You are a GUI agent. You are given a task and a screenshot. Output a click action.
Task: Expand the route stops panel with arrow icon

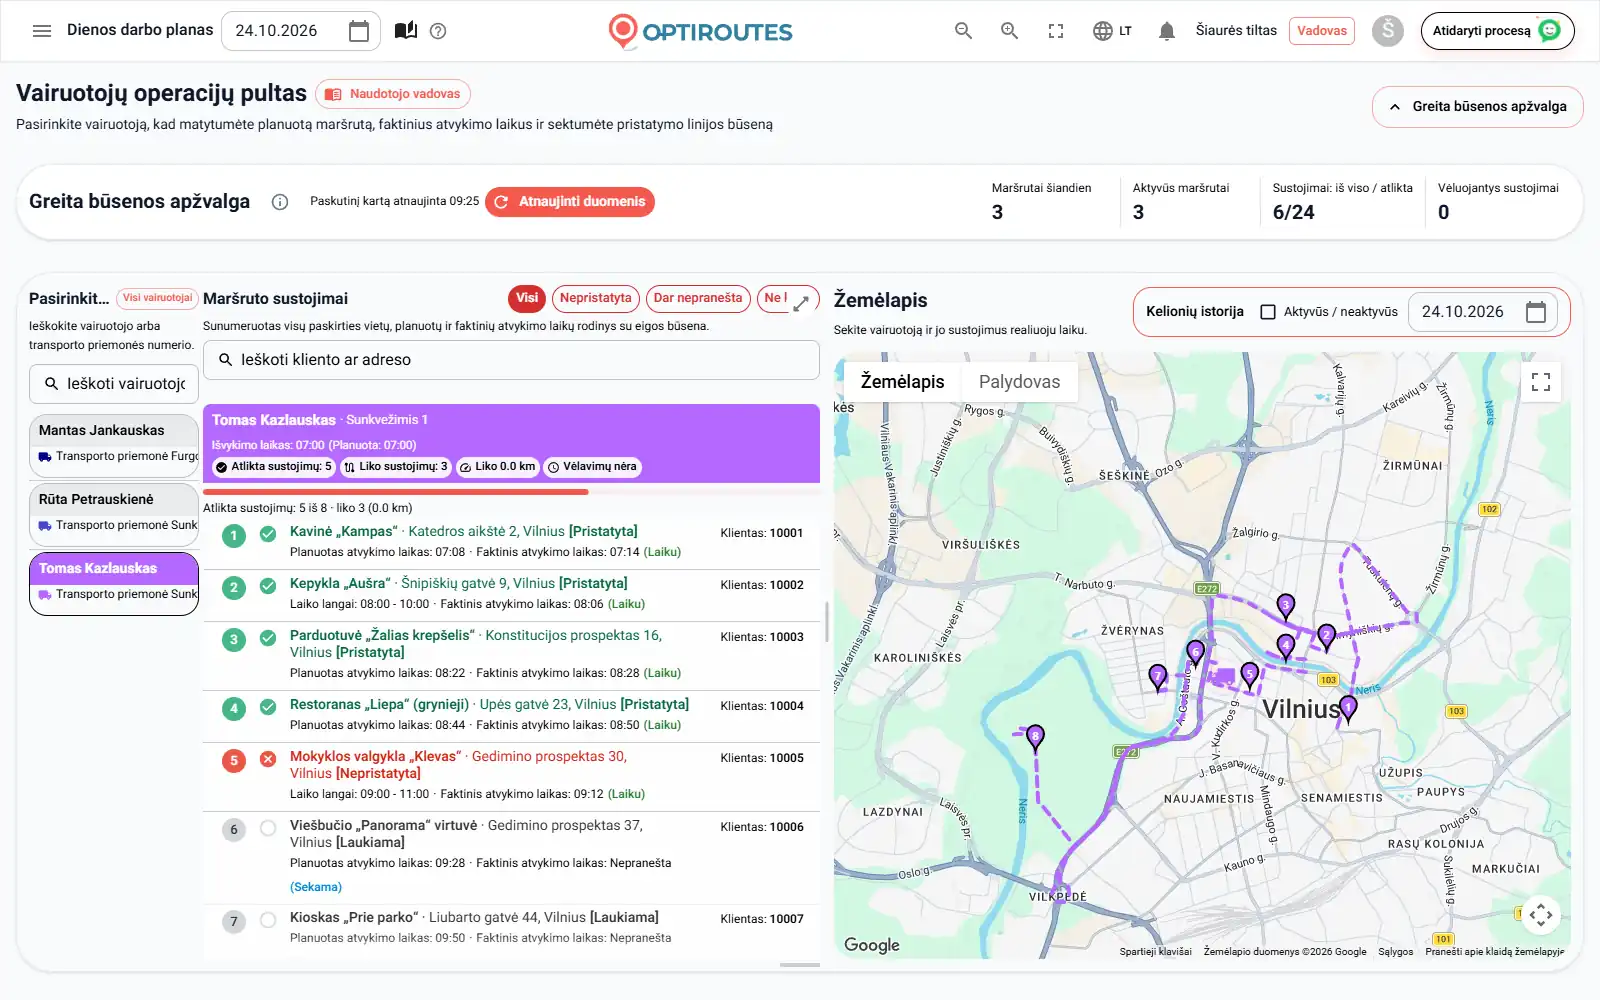pyautogui.click(x=801, y=303)
